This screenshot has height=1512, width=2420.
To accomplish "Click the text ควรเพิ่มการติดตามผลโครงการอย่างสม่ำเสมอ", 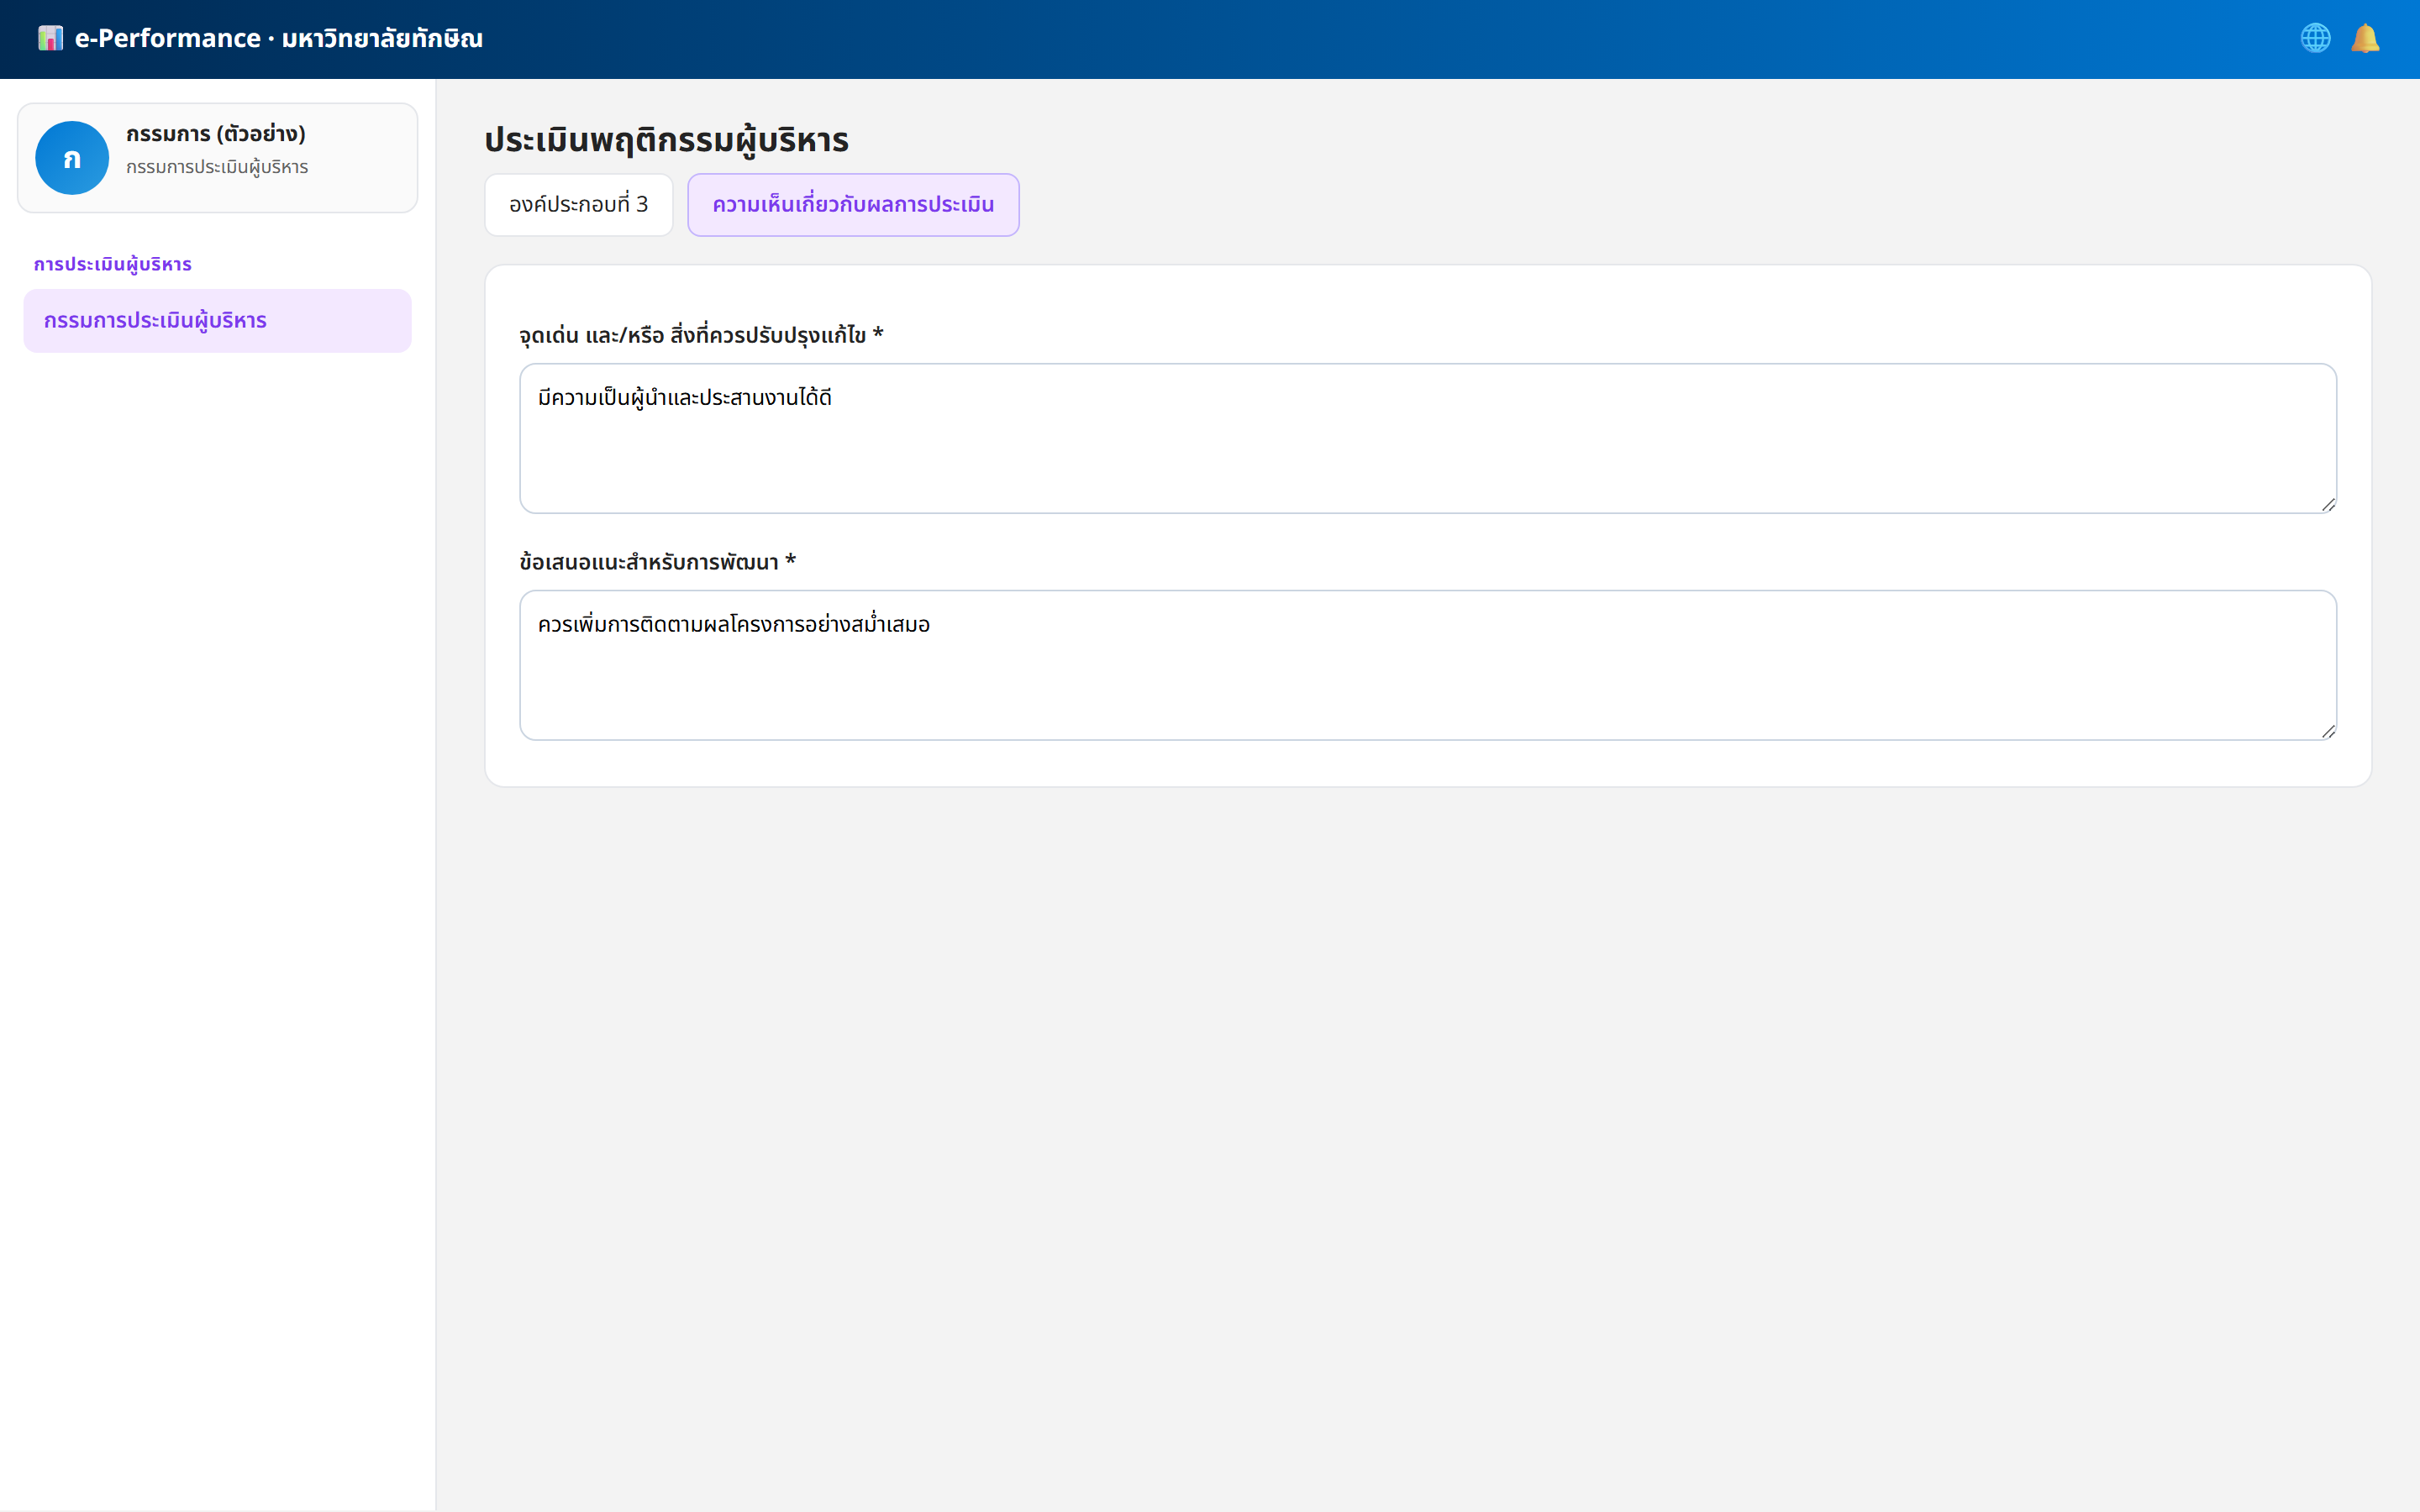I will (x=734, y=625).
